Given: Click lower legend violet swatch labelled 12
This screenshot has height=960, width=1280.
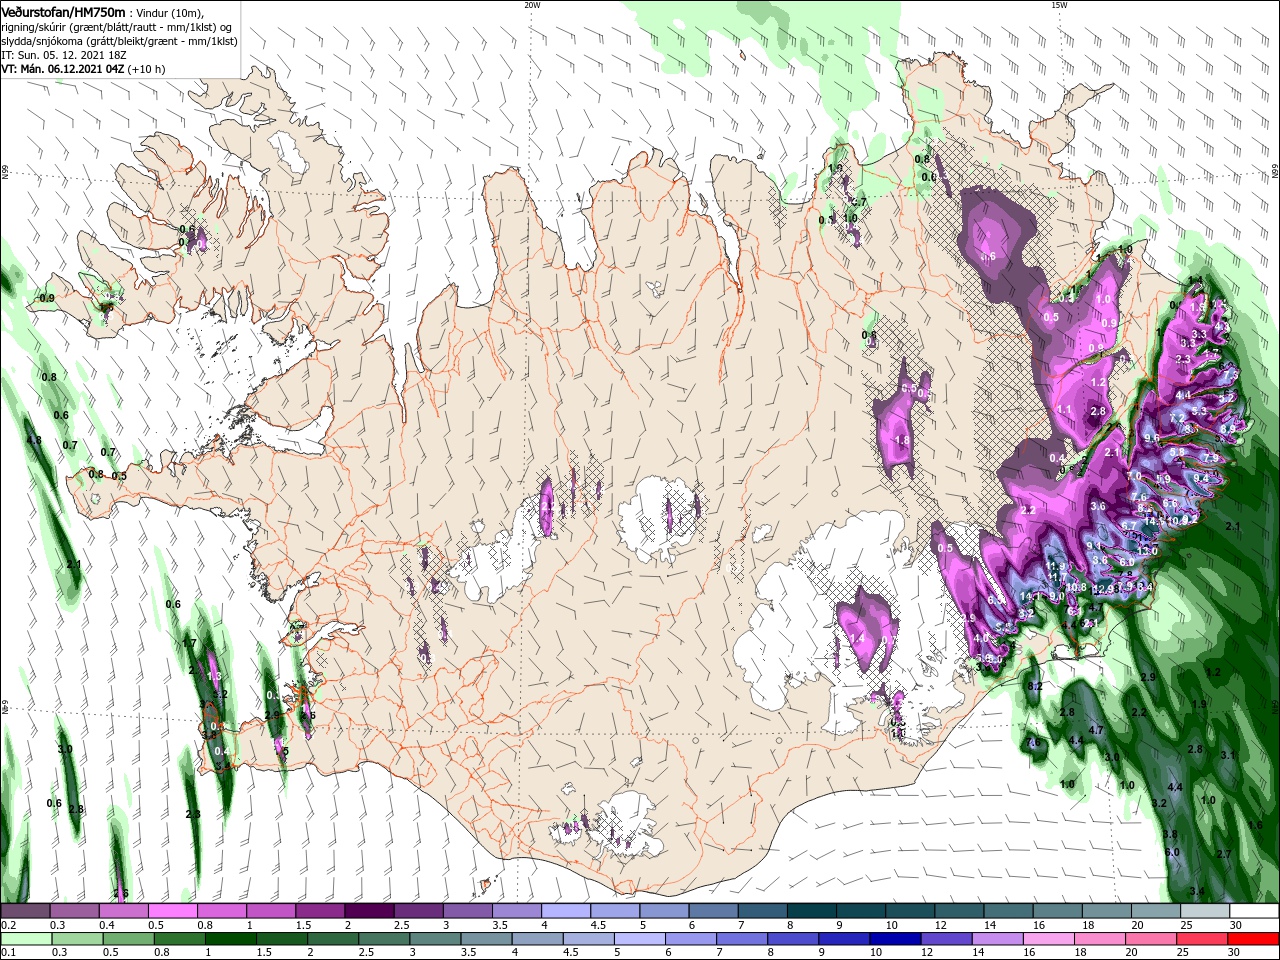Looking at the screenshot, I should tap(947, 939).
